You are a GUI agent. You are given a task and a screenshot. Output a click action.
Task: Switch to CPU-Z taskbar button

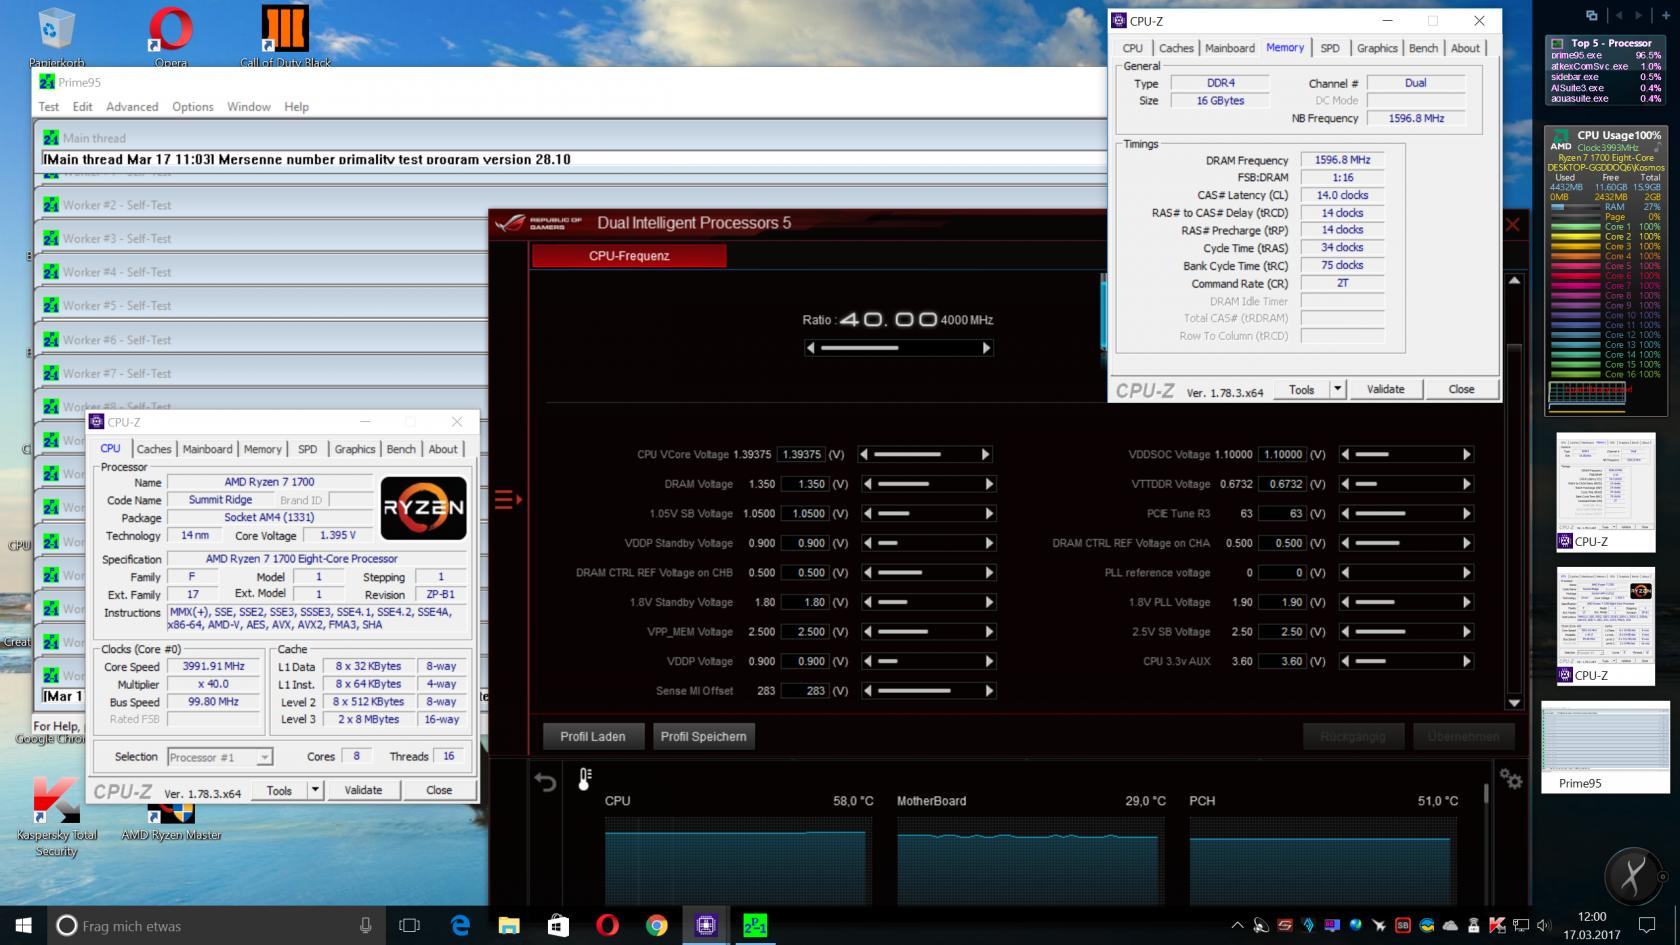click(706, 925)
